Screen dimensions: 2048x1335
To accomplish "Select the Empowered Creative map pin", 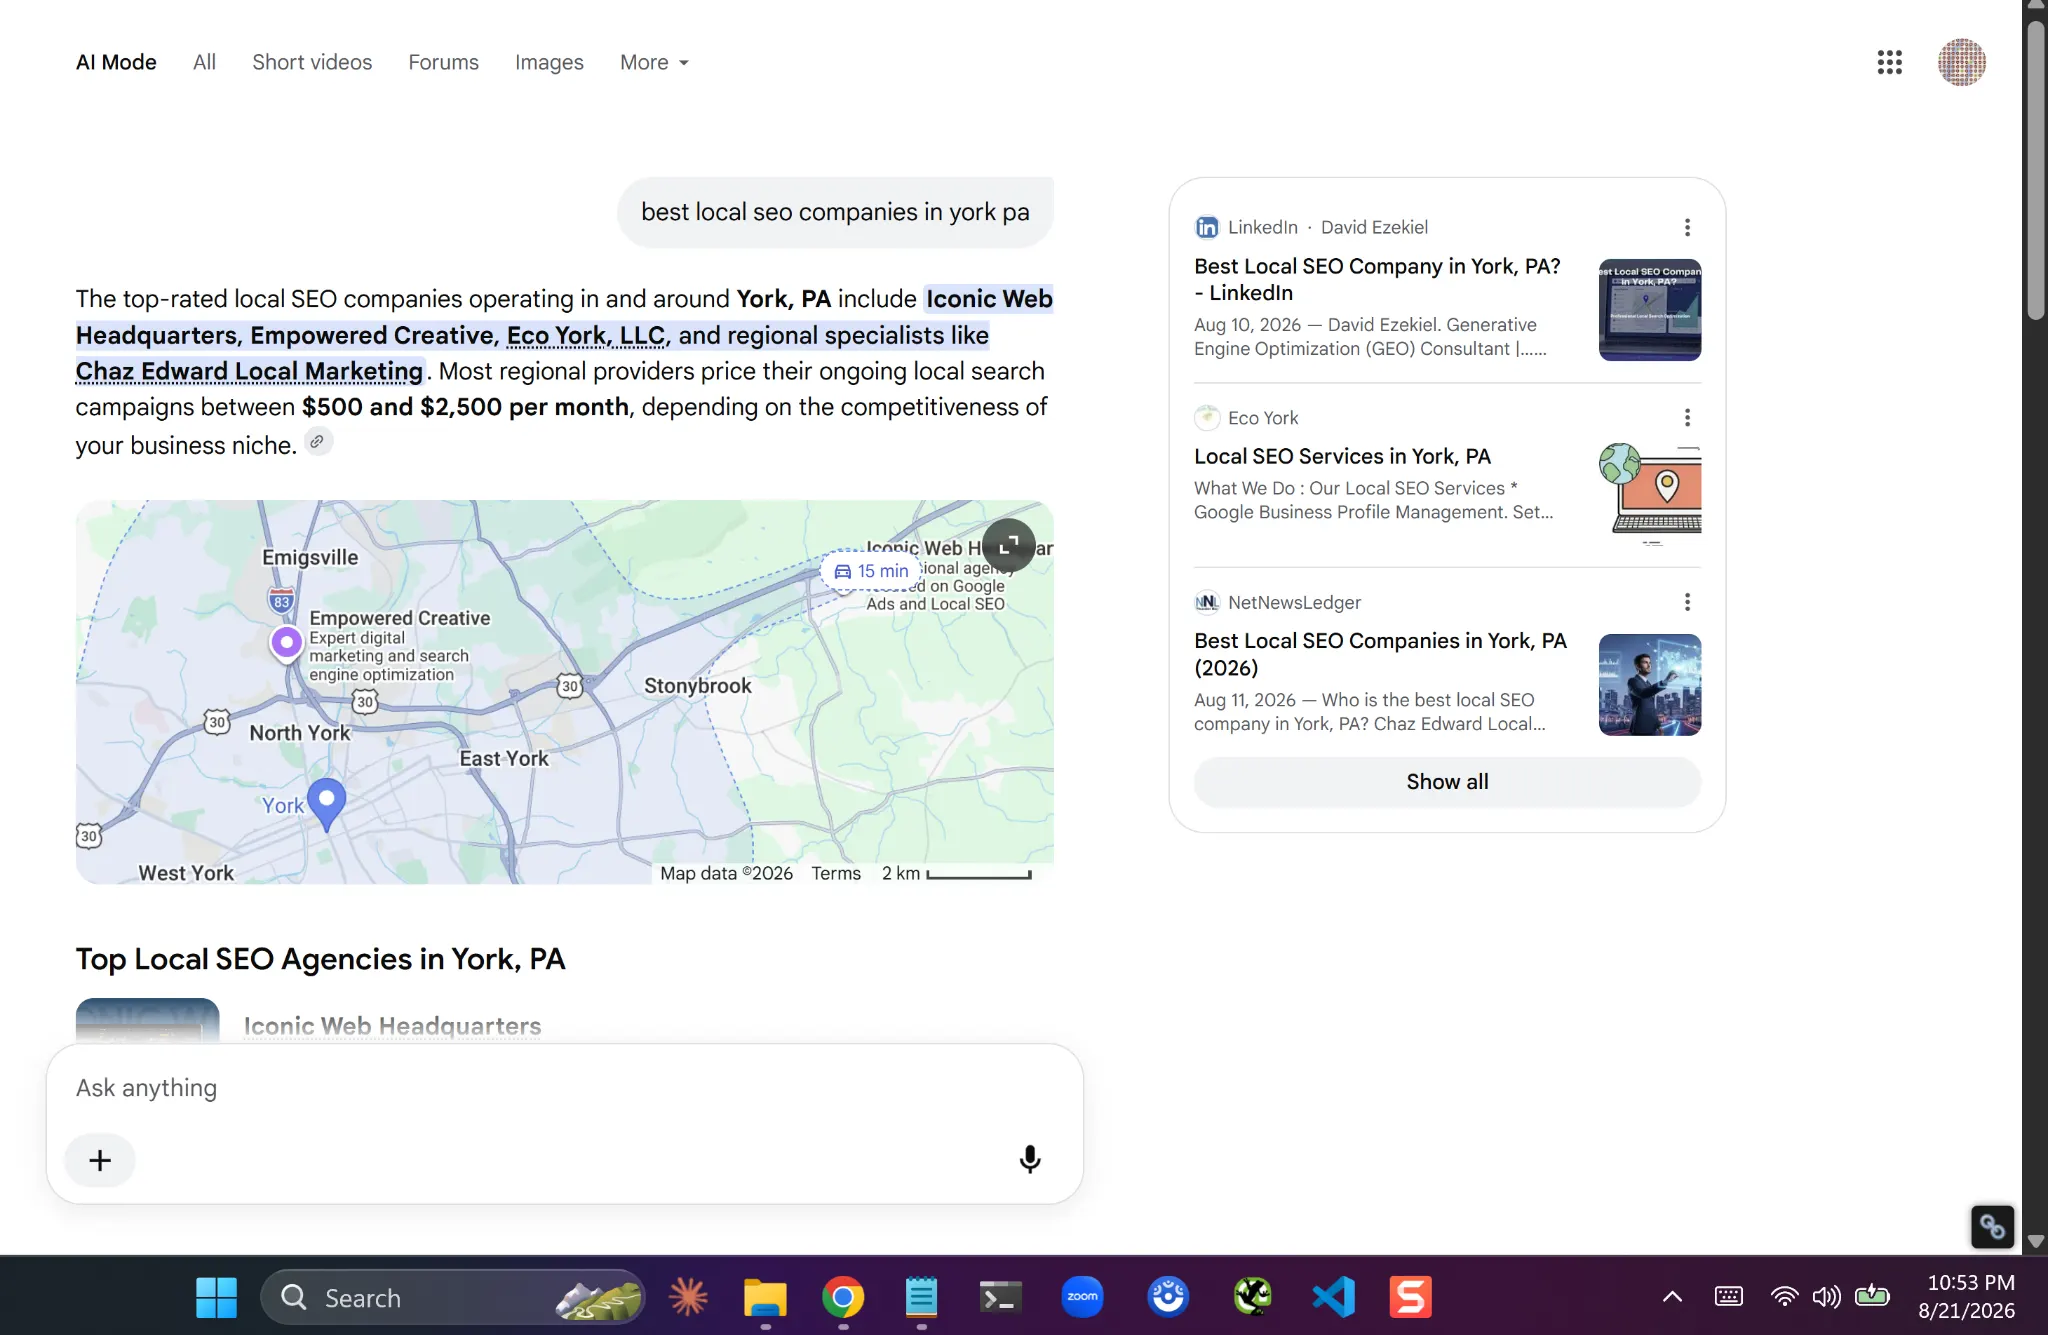I will pos(286,643).
